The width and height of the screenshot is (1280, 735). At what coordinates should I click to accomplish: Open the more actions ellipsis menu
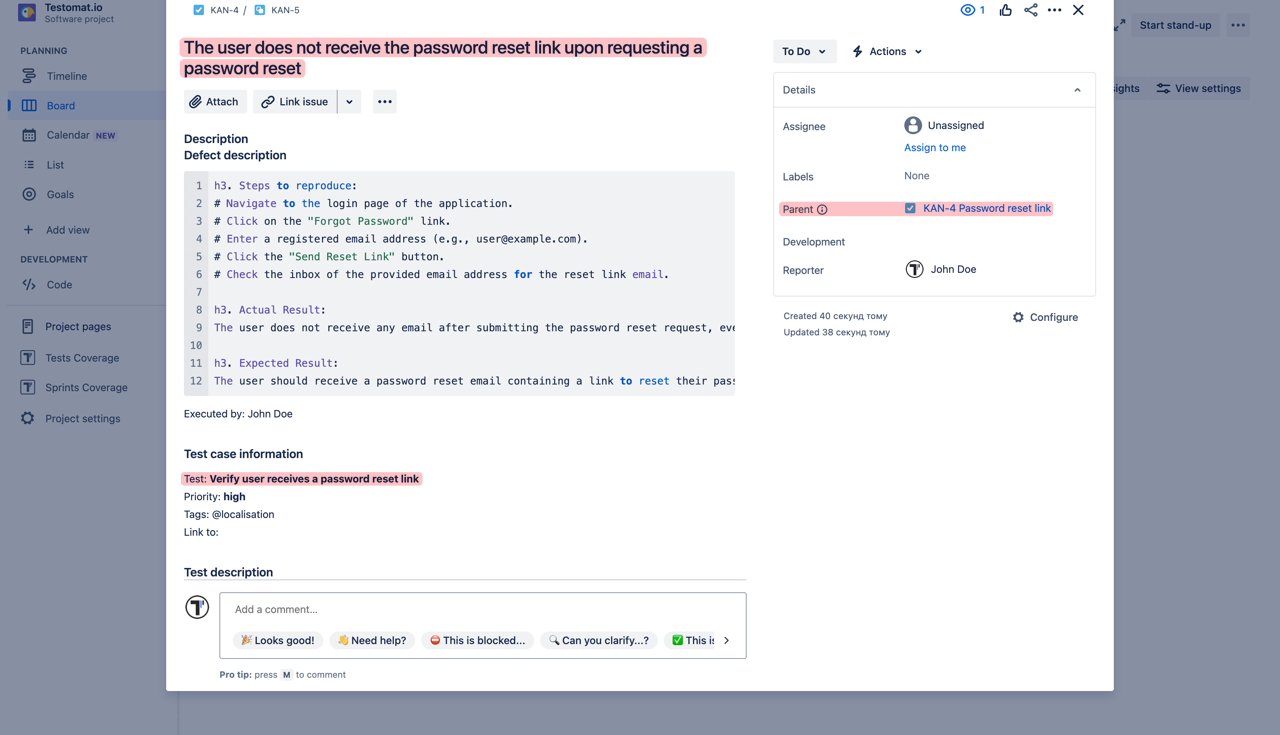pos(1054,10)
